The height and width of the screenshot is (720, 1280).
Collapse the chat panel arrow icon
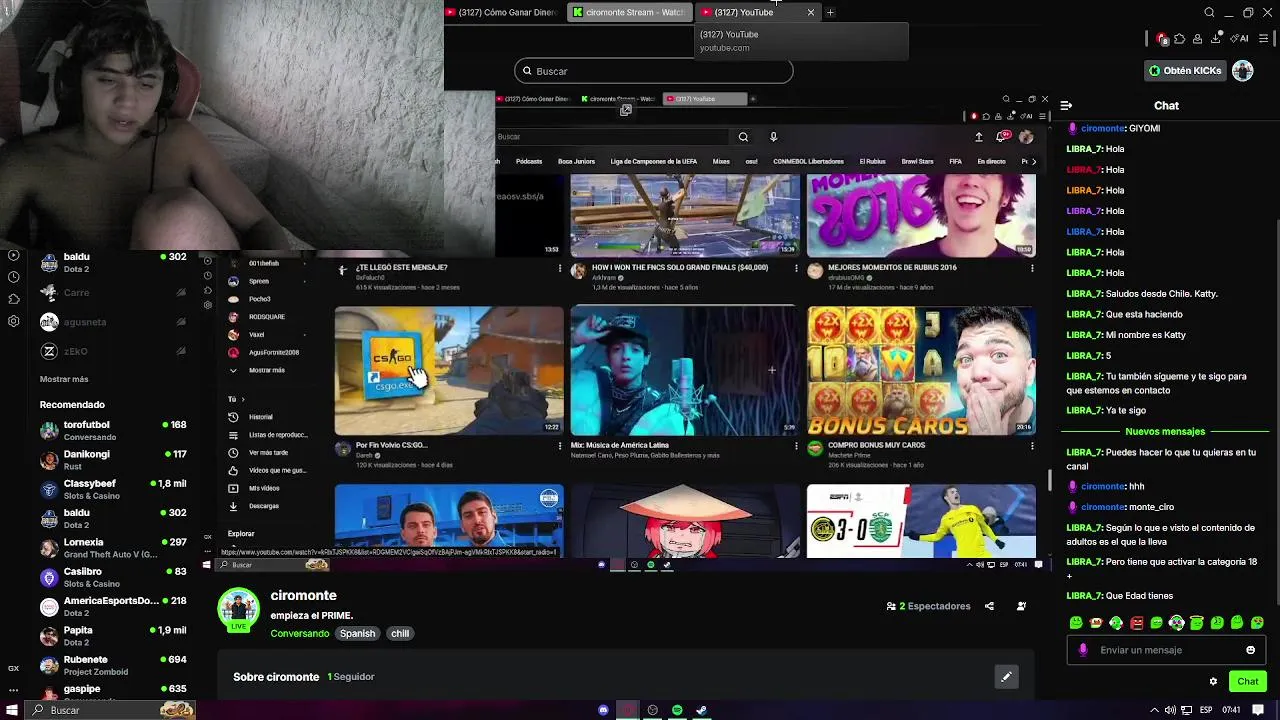click(x=1066, y=105)
